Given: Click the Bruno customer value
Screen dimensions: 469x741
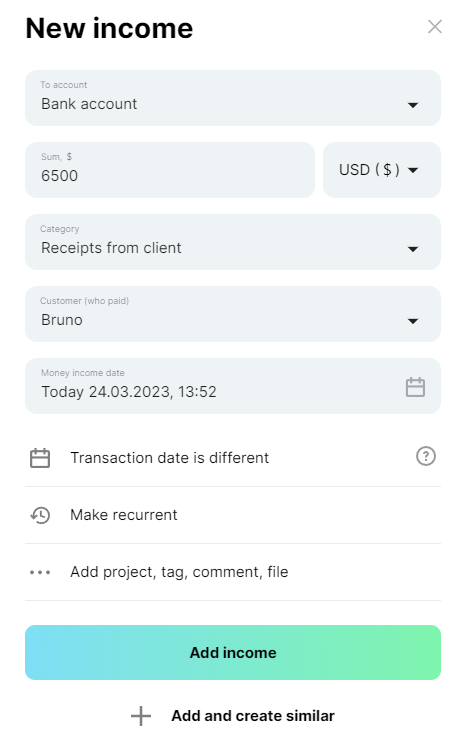Looking at the screenshot, I should click(62, 320).
